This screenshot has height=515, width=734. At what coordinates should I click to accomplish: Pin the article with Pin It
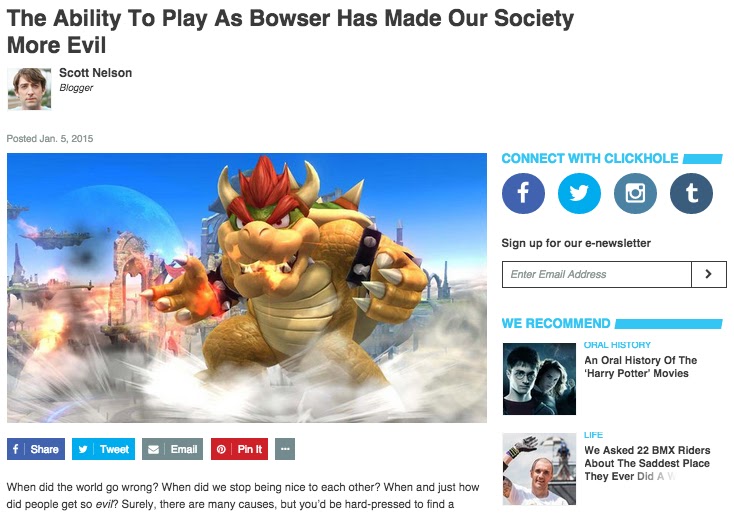coord(239,449)
